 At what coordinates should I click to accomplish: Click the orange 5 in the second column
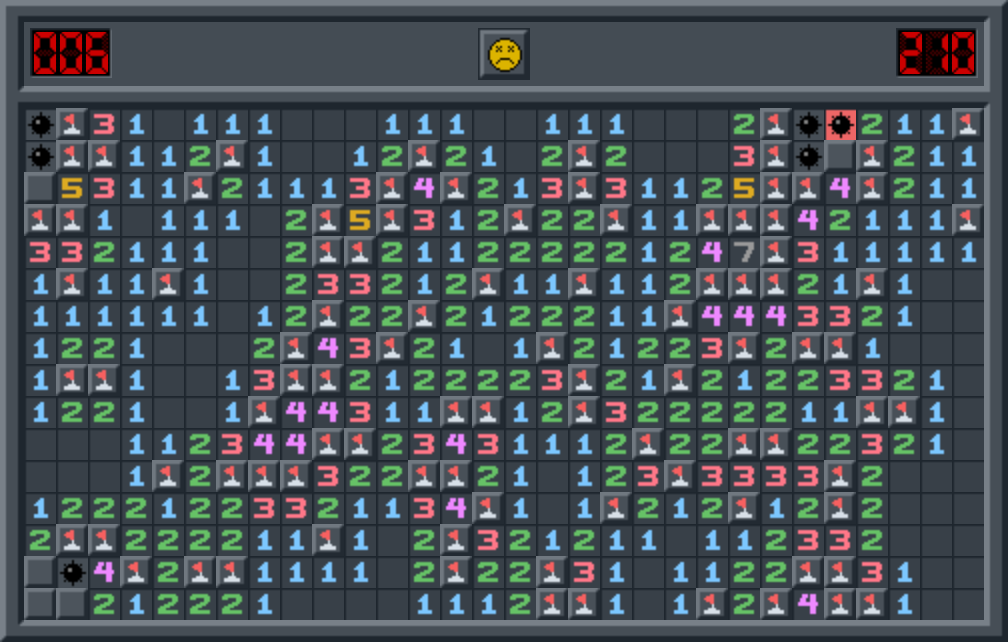[x=72, y=189]
